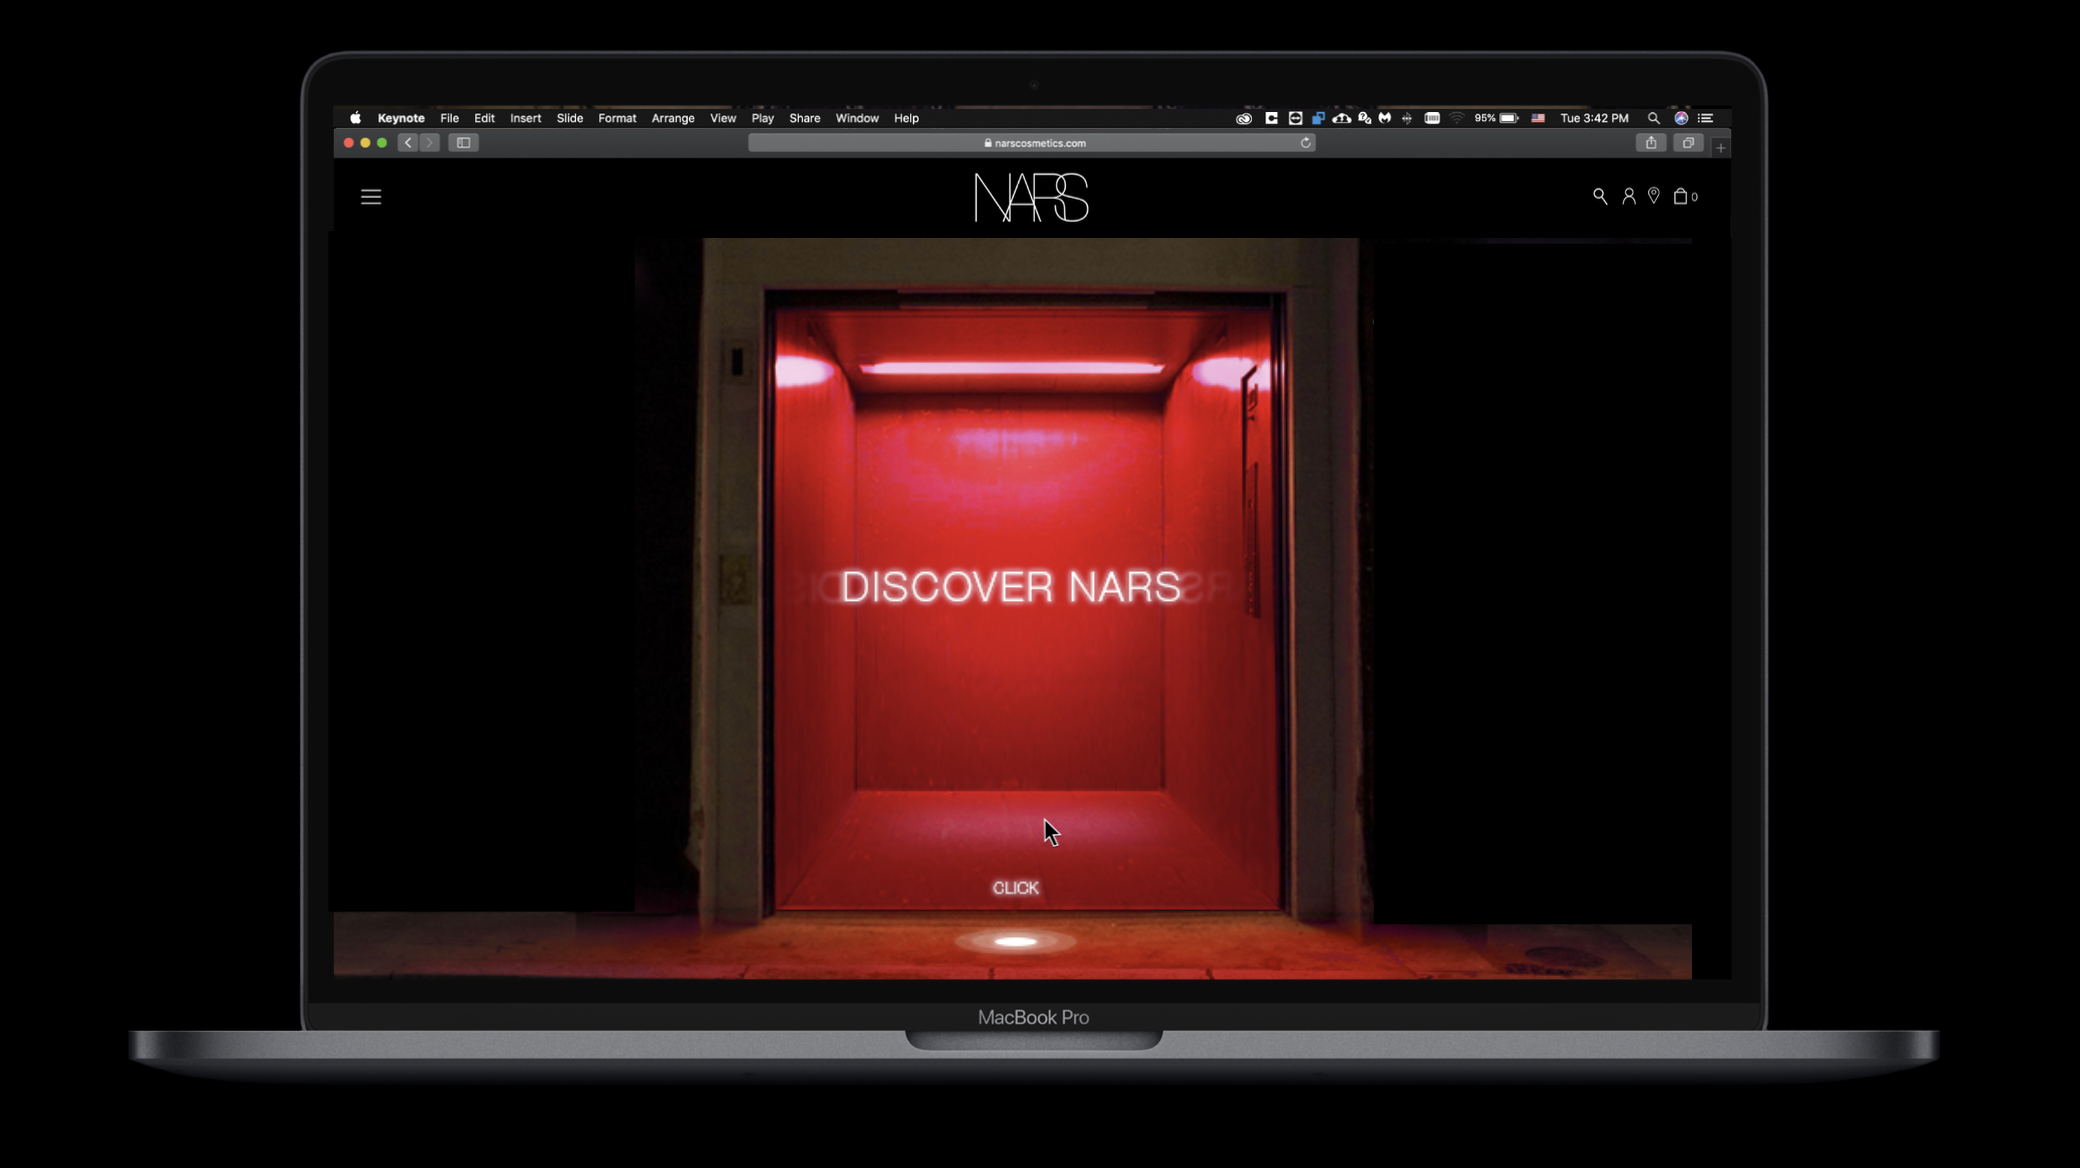Open the Safari share sheet
Image resolution: width=2080 pixels, height=1168 pixels.
[x=1650, y=142]
